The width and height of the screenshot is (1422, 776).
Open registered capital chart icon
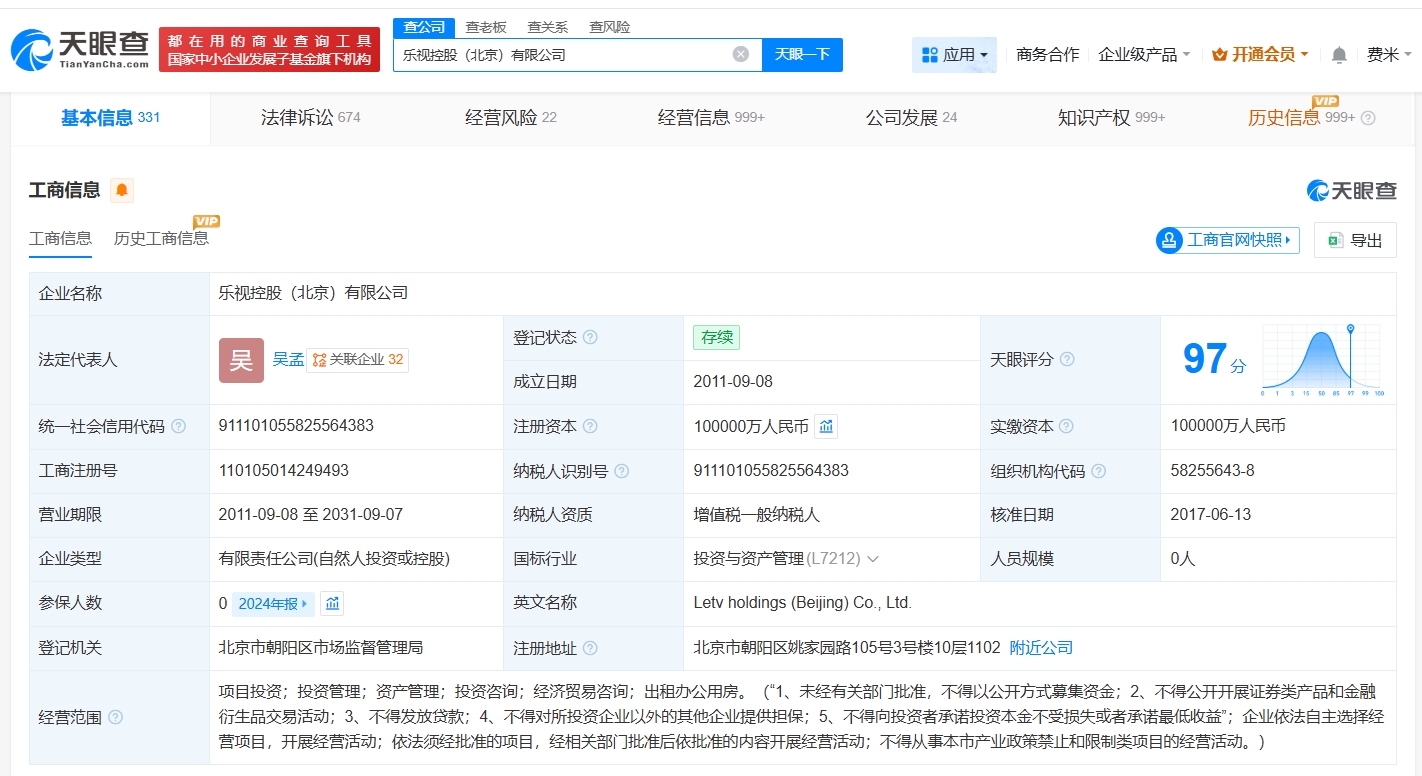(826, 427)
